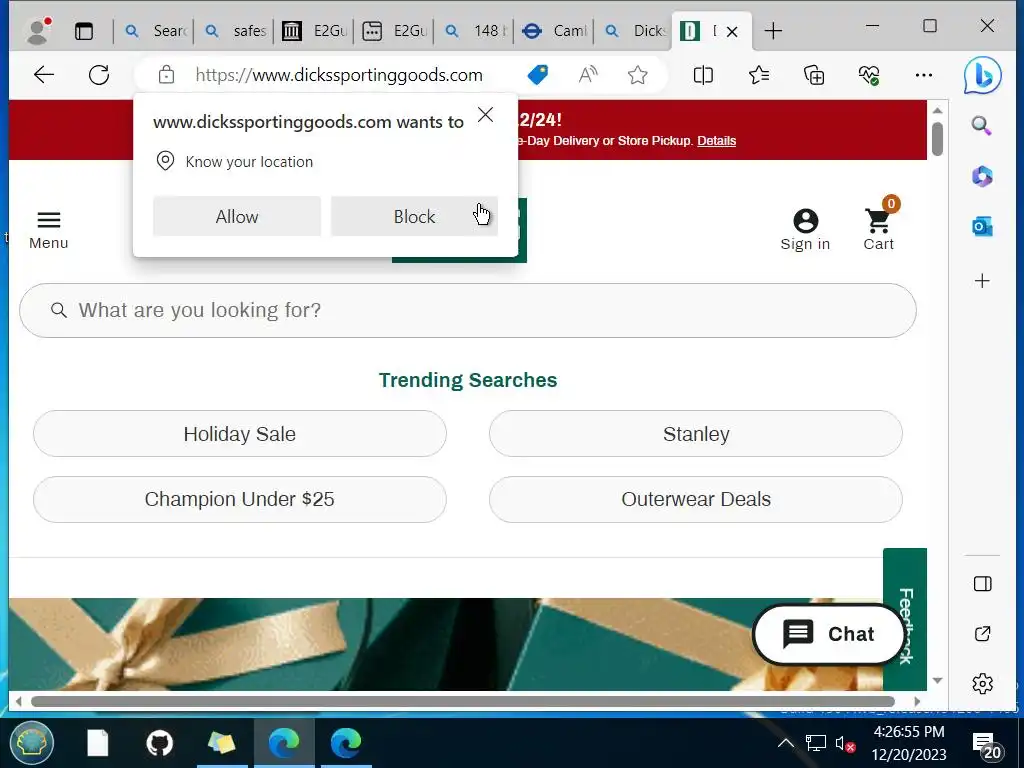Image resolution: width=1024 pixels, height=768 pixels.
Task: Open Microsoft 365 sidebar app
Action: pyautogui.click(x=982, y=176)
